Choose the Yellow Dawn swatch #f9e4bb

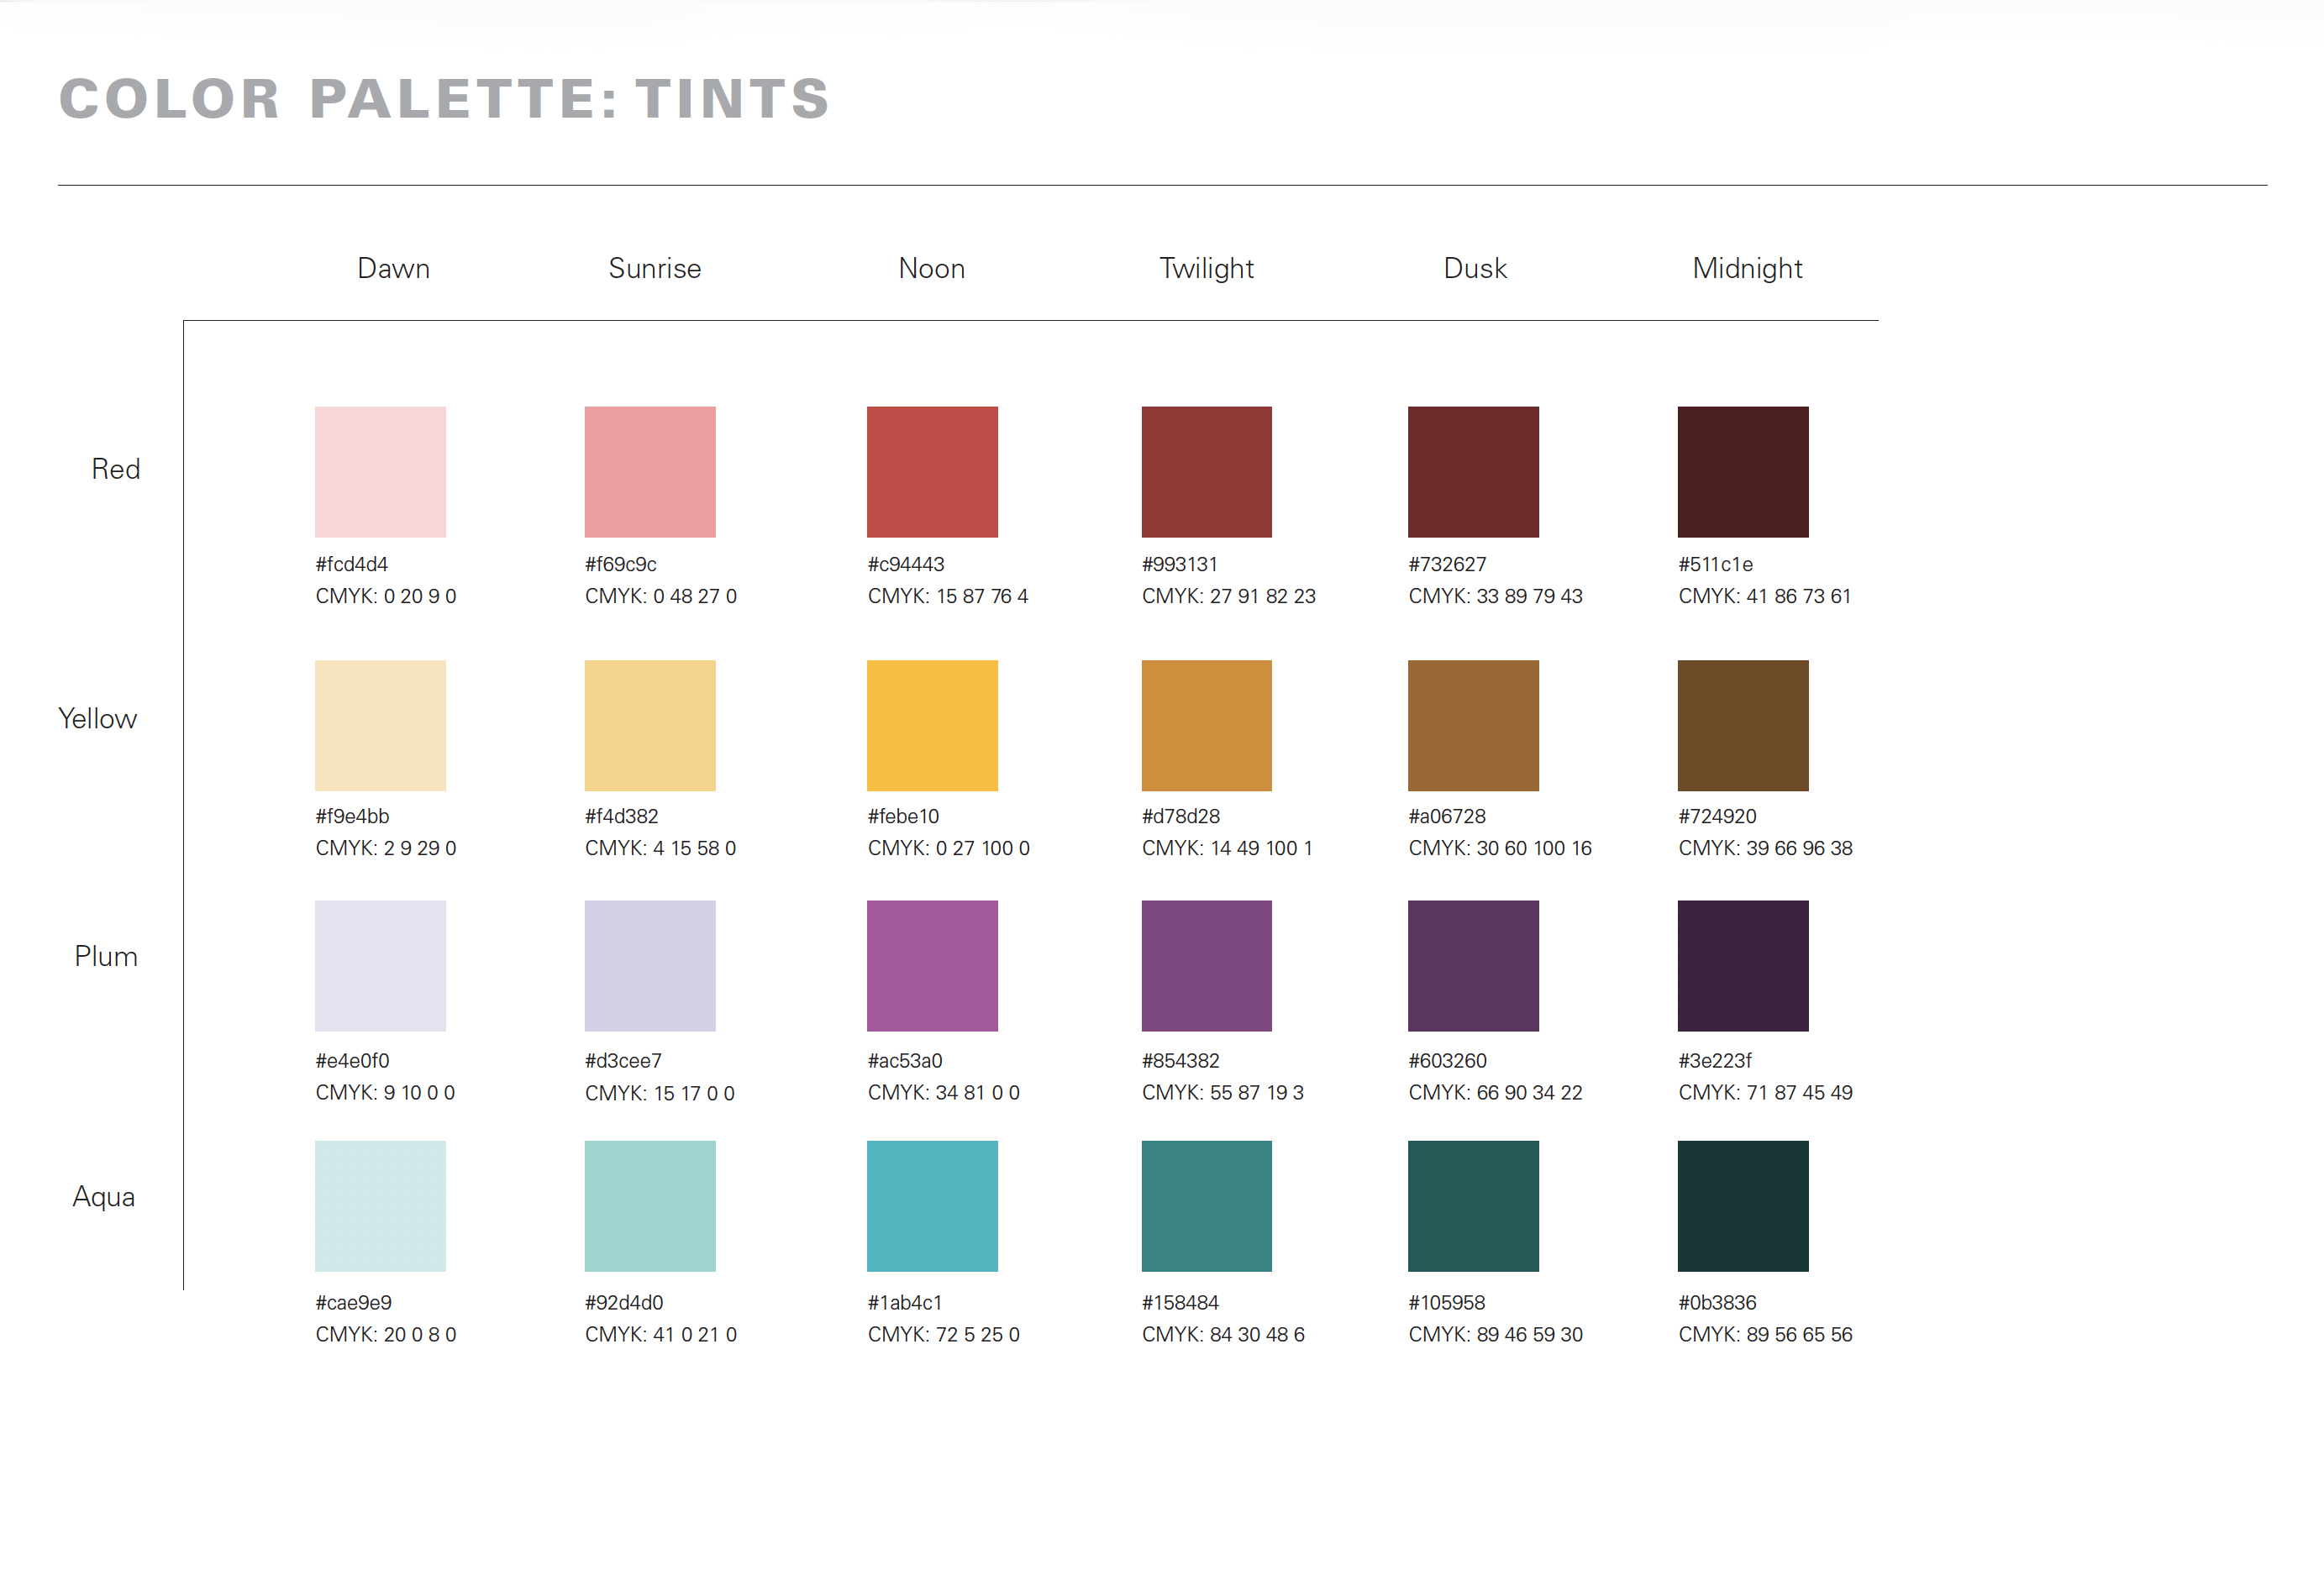[x=380, y=725]
